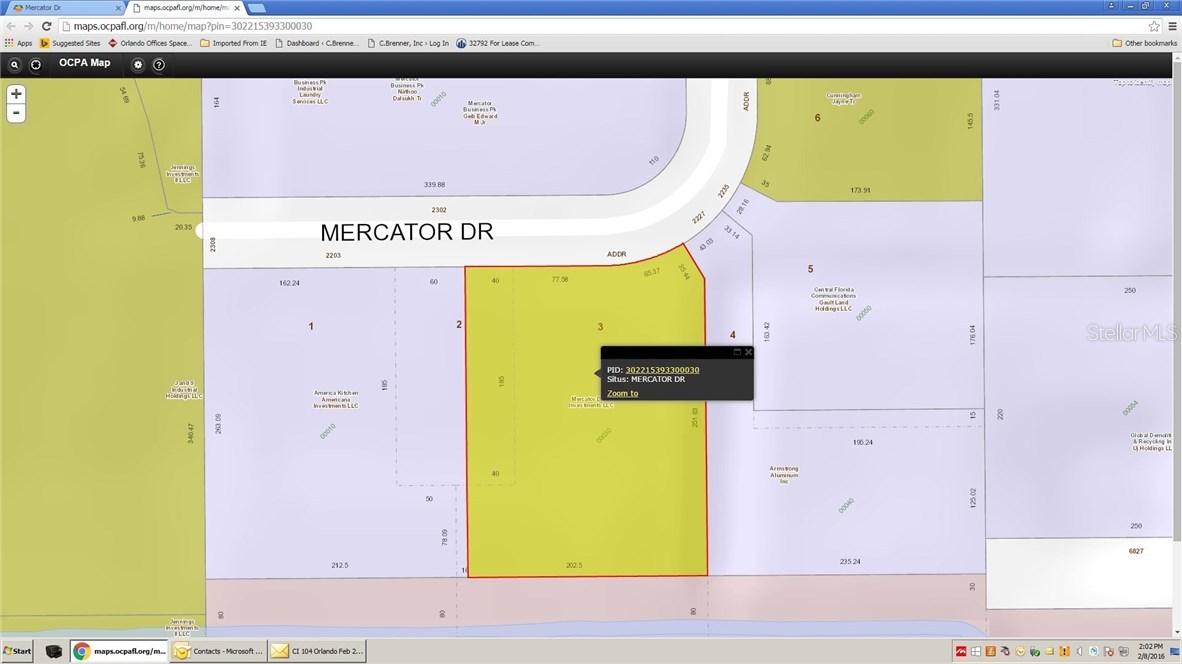Bookmark this page with the star icon

click(1154, 26)
